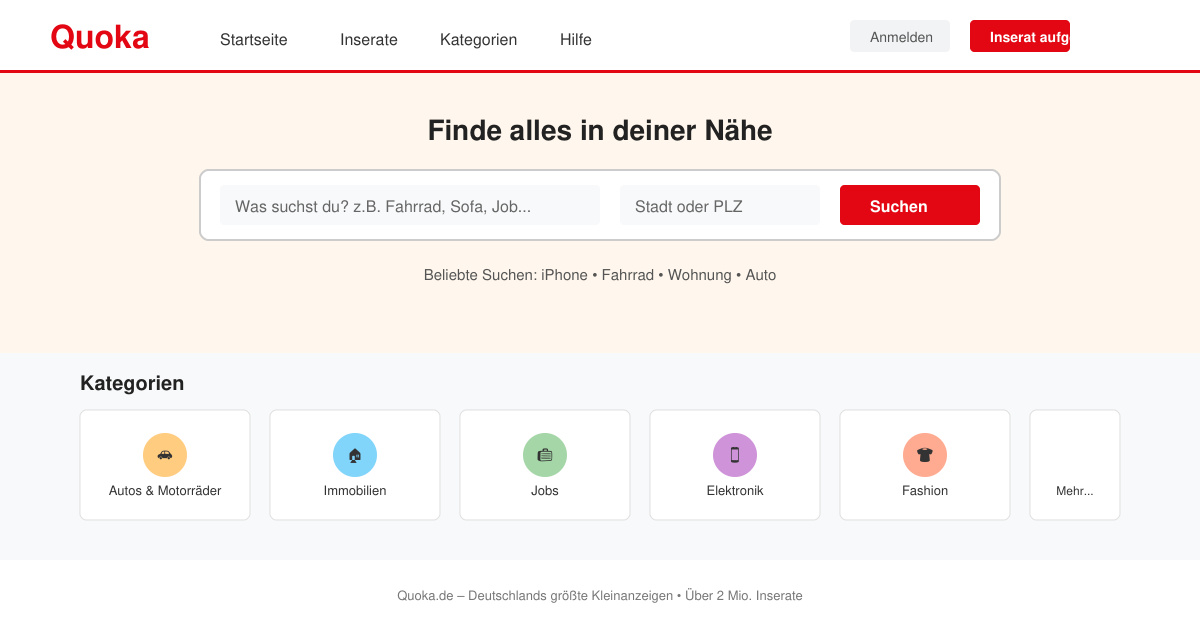Click the Jobs category label
This screenshot has height=630, width=1200.
click(x=545, y=491)
